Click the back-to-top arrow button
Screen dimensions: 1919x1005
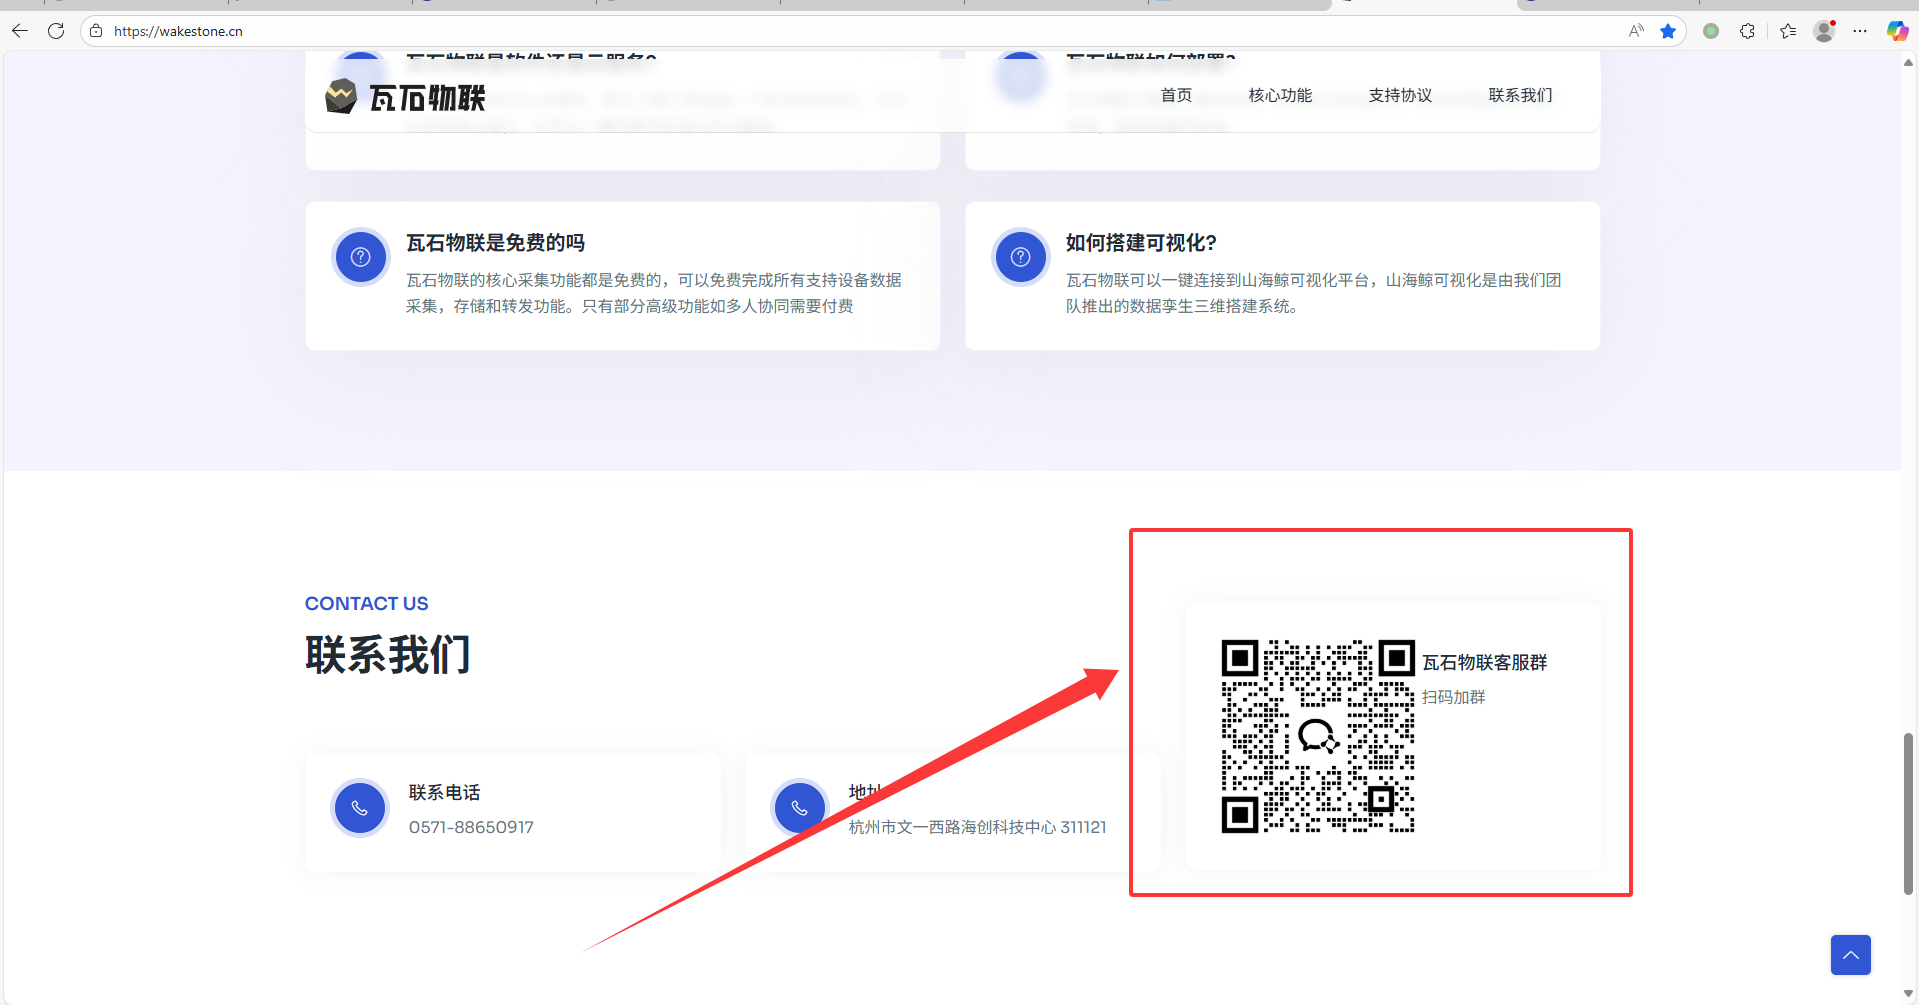coord(1850,955)
